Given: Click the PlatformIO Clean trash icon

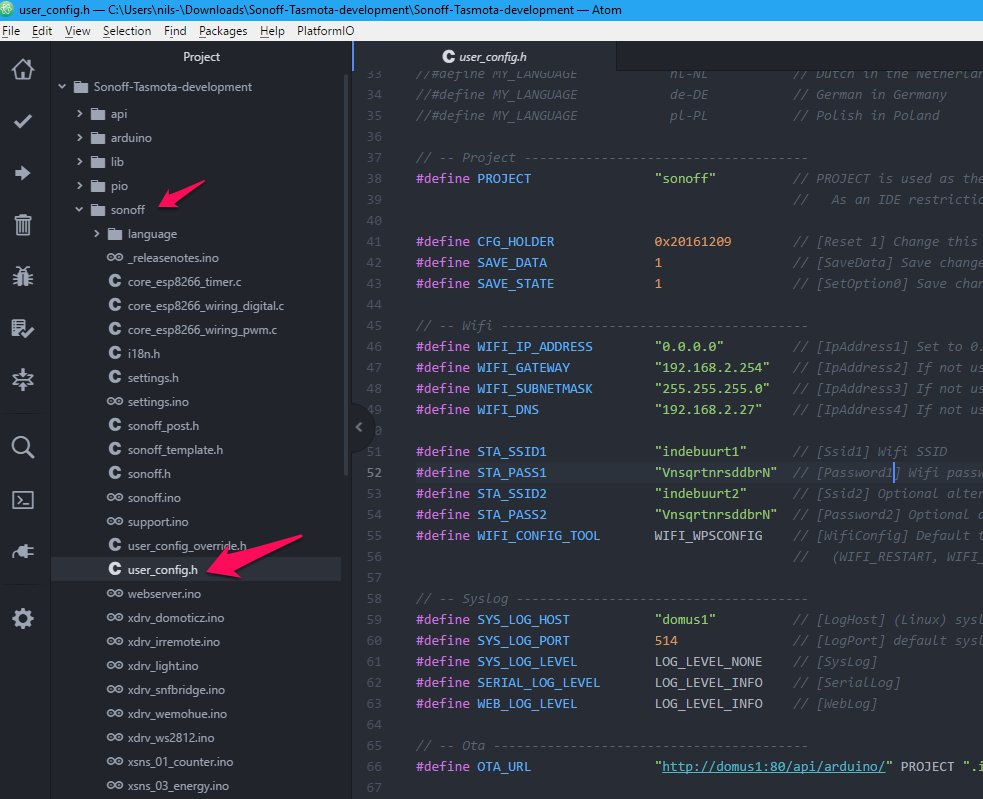Looking at the screenshot, I should click(x=23, y=224).
